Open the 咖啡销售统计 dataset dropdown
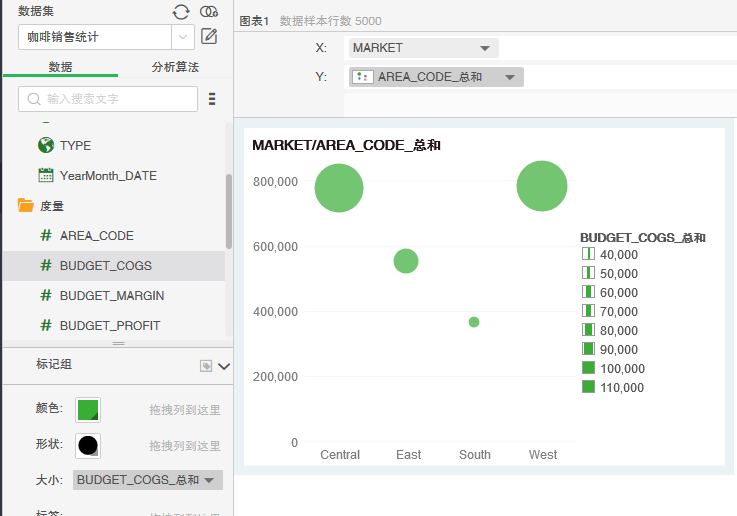Screen dimensions: 737x516 point(184,37)
